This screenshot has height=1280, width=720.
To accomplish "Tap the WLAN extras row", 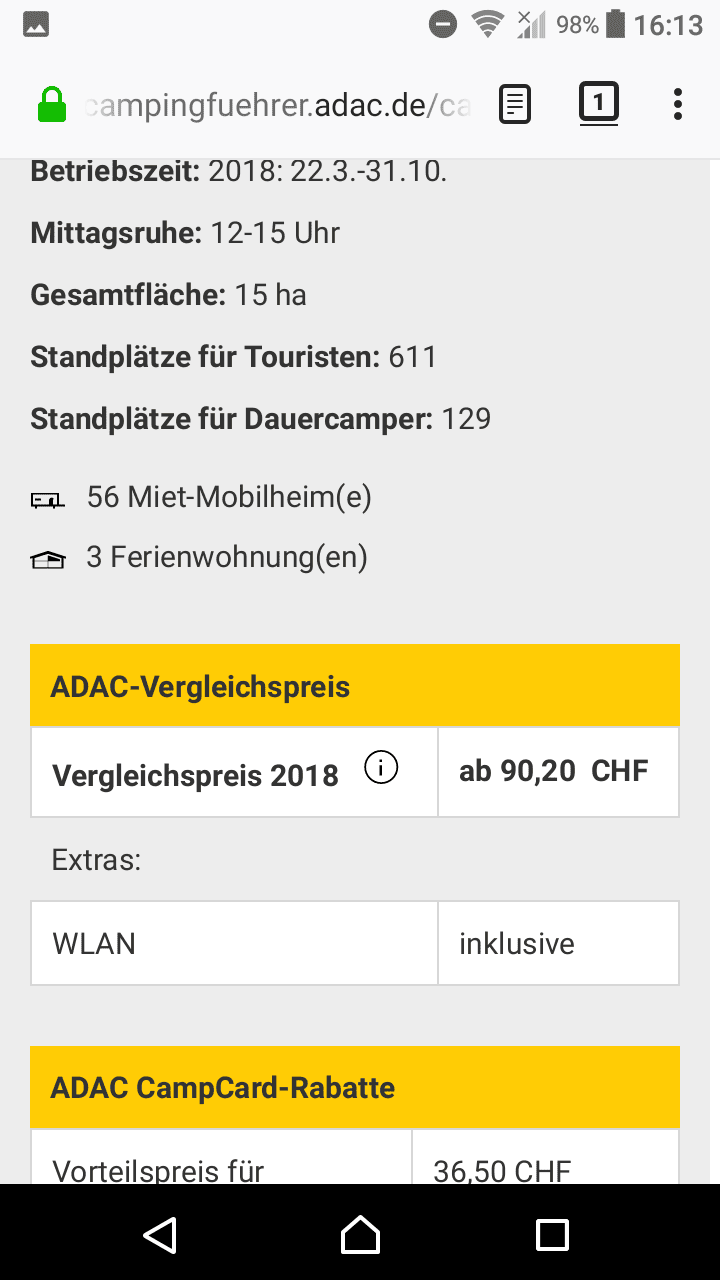I will tap(355, 943).
